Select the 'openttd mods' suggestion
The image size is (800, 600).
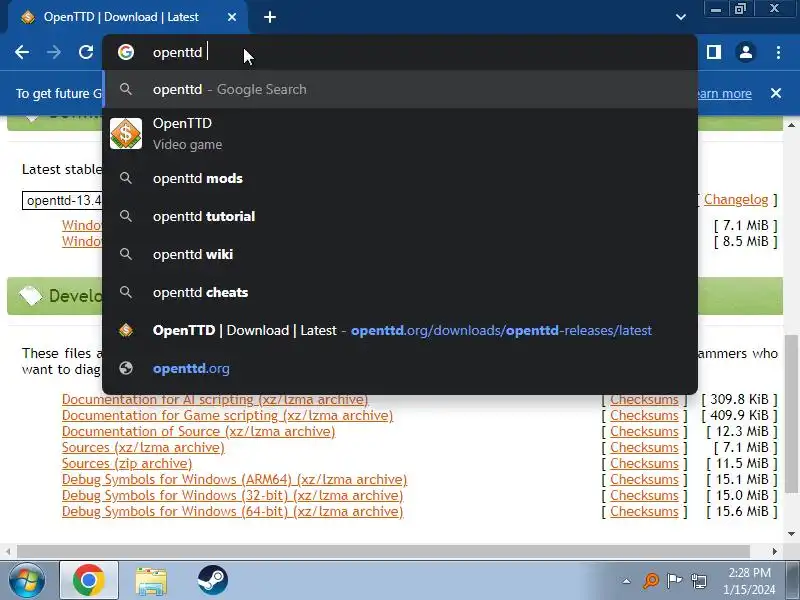pyautogui.click(x=400, y=179)
